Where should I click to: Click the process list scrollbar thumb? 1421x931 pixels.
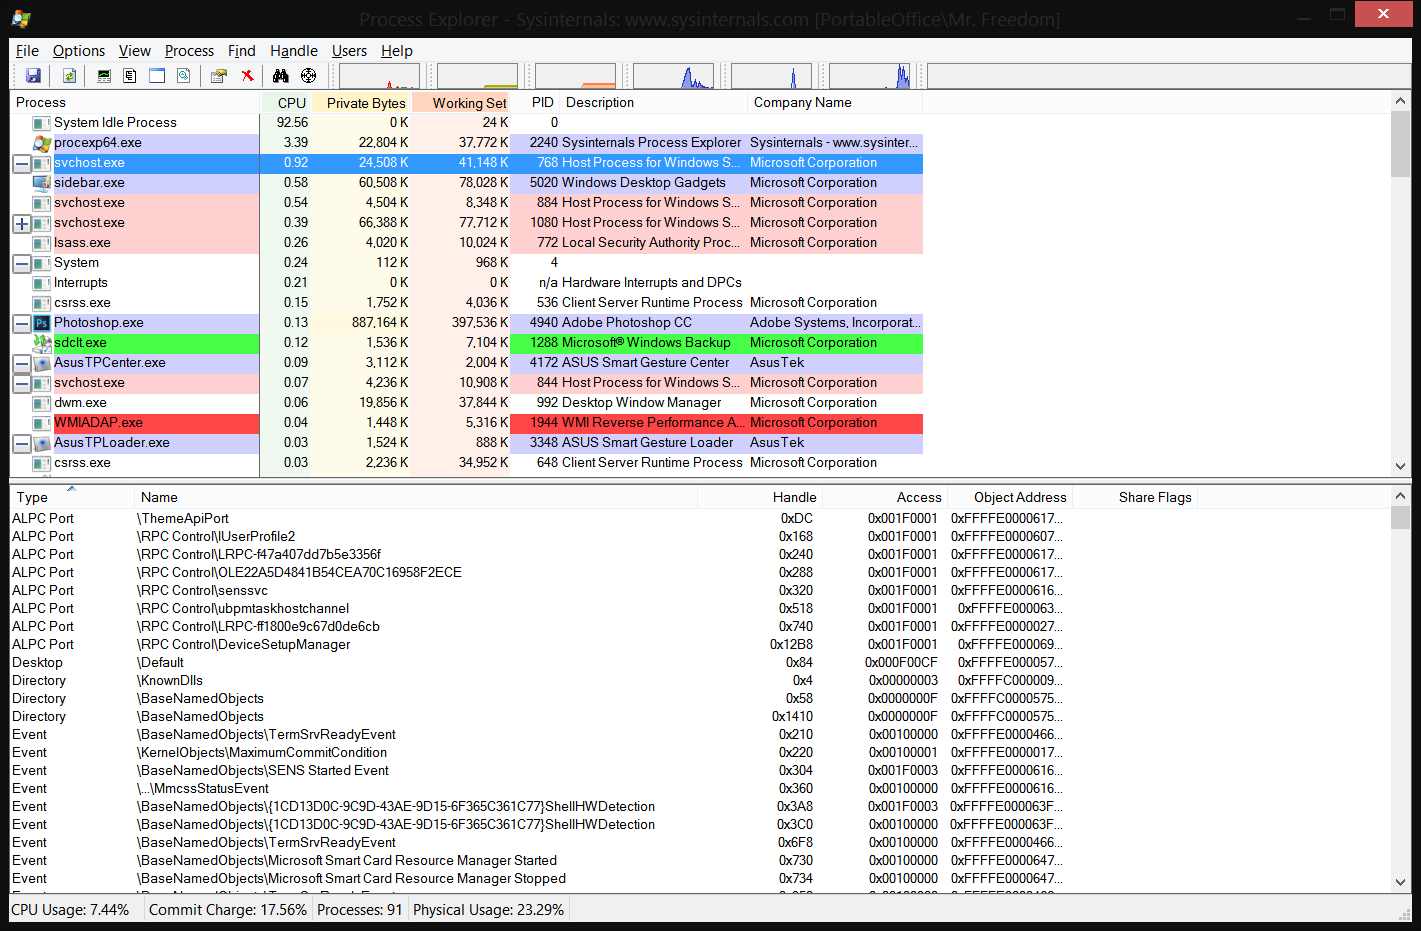tap(1400, 144)
